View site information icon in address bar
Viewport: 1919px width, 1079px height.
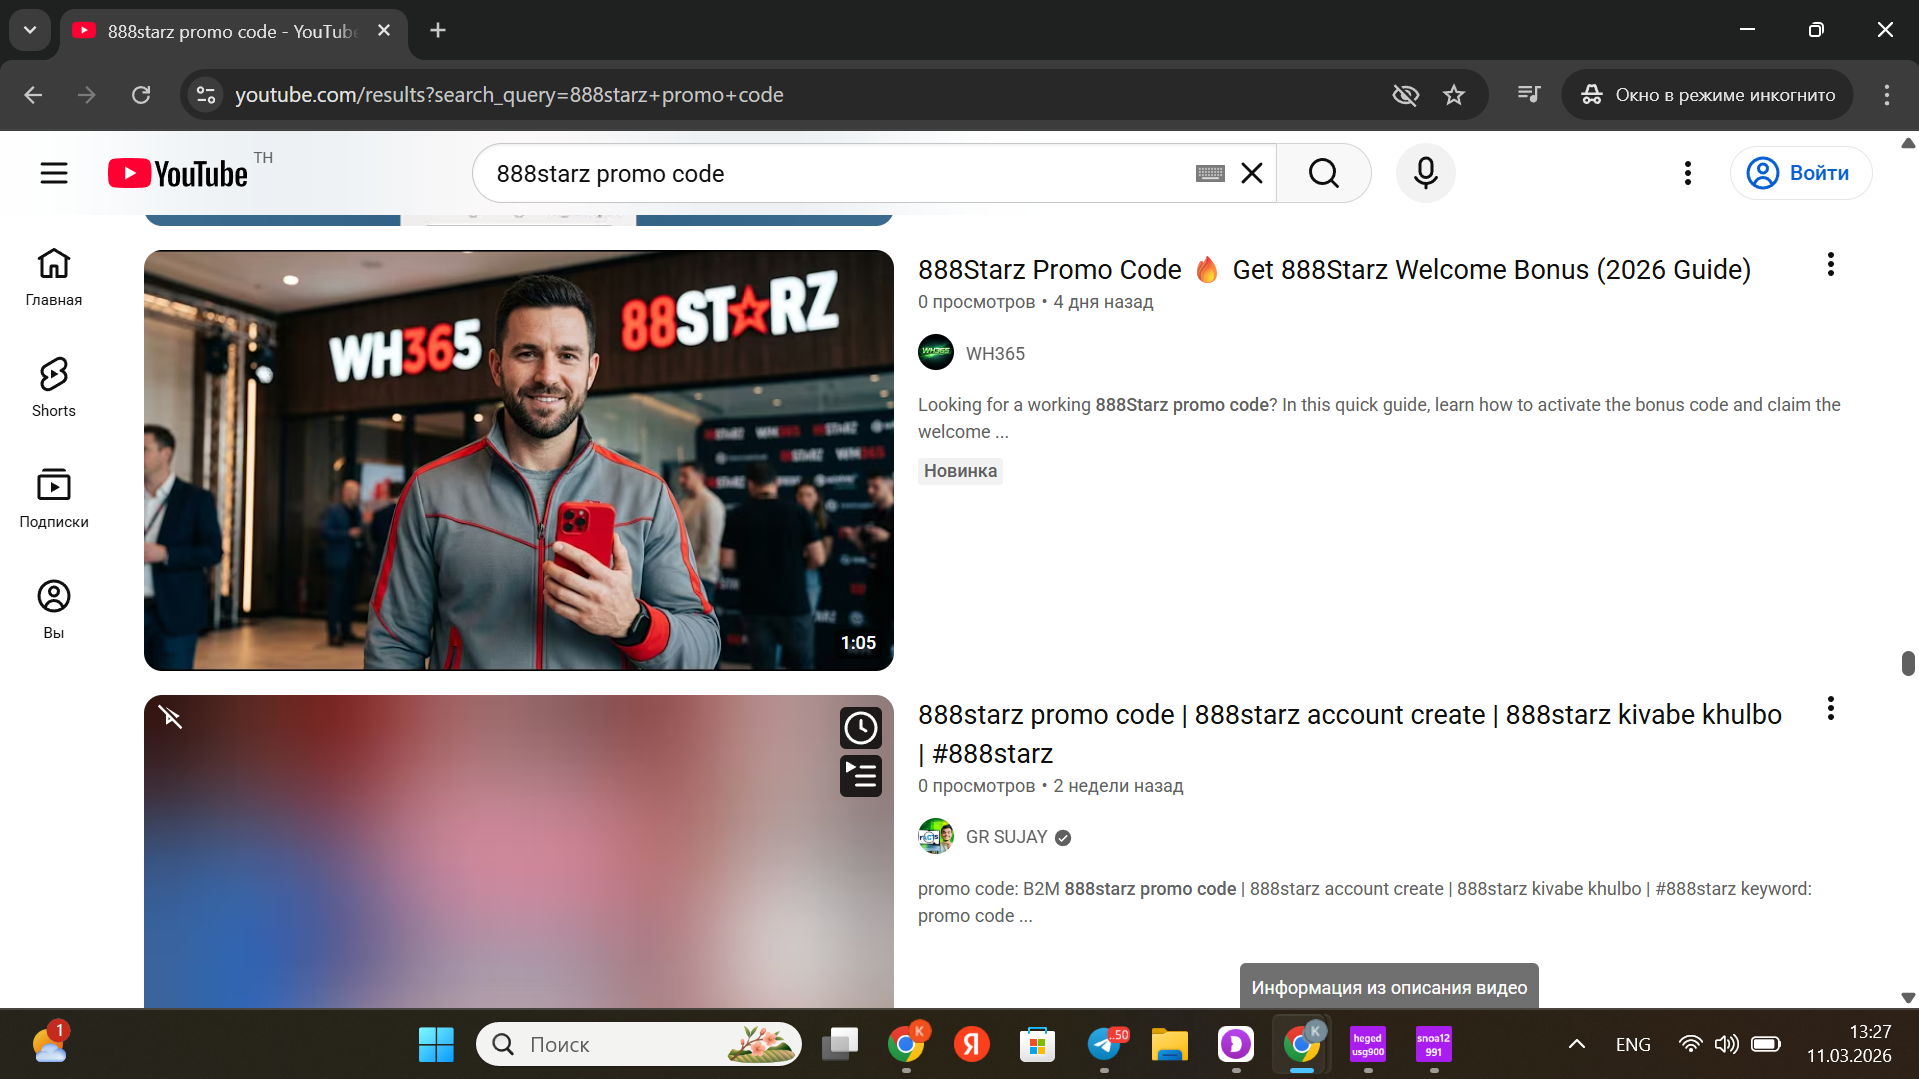click(x=206, y=95)
